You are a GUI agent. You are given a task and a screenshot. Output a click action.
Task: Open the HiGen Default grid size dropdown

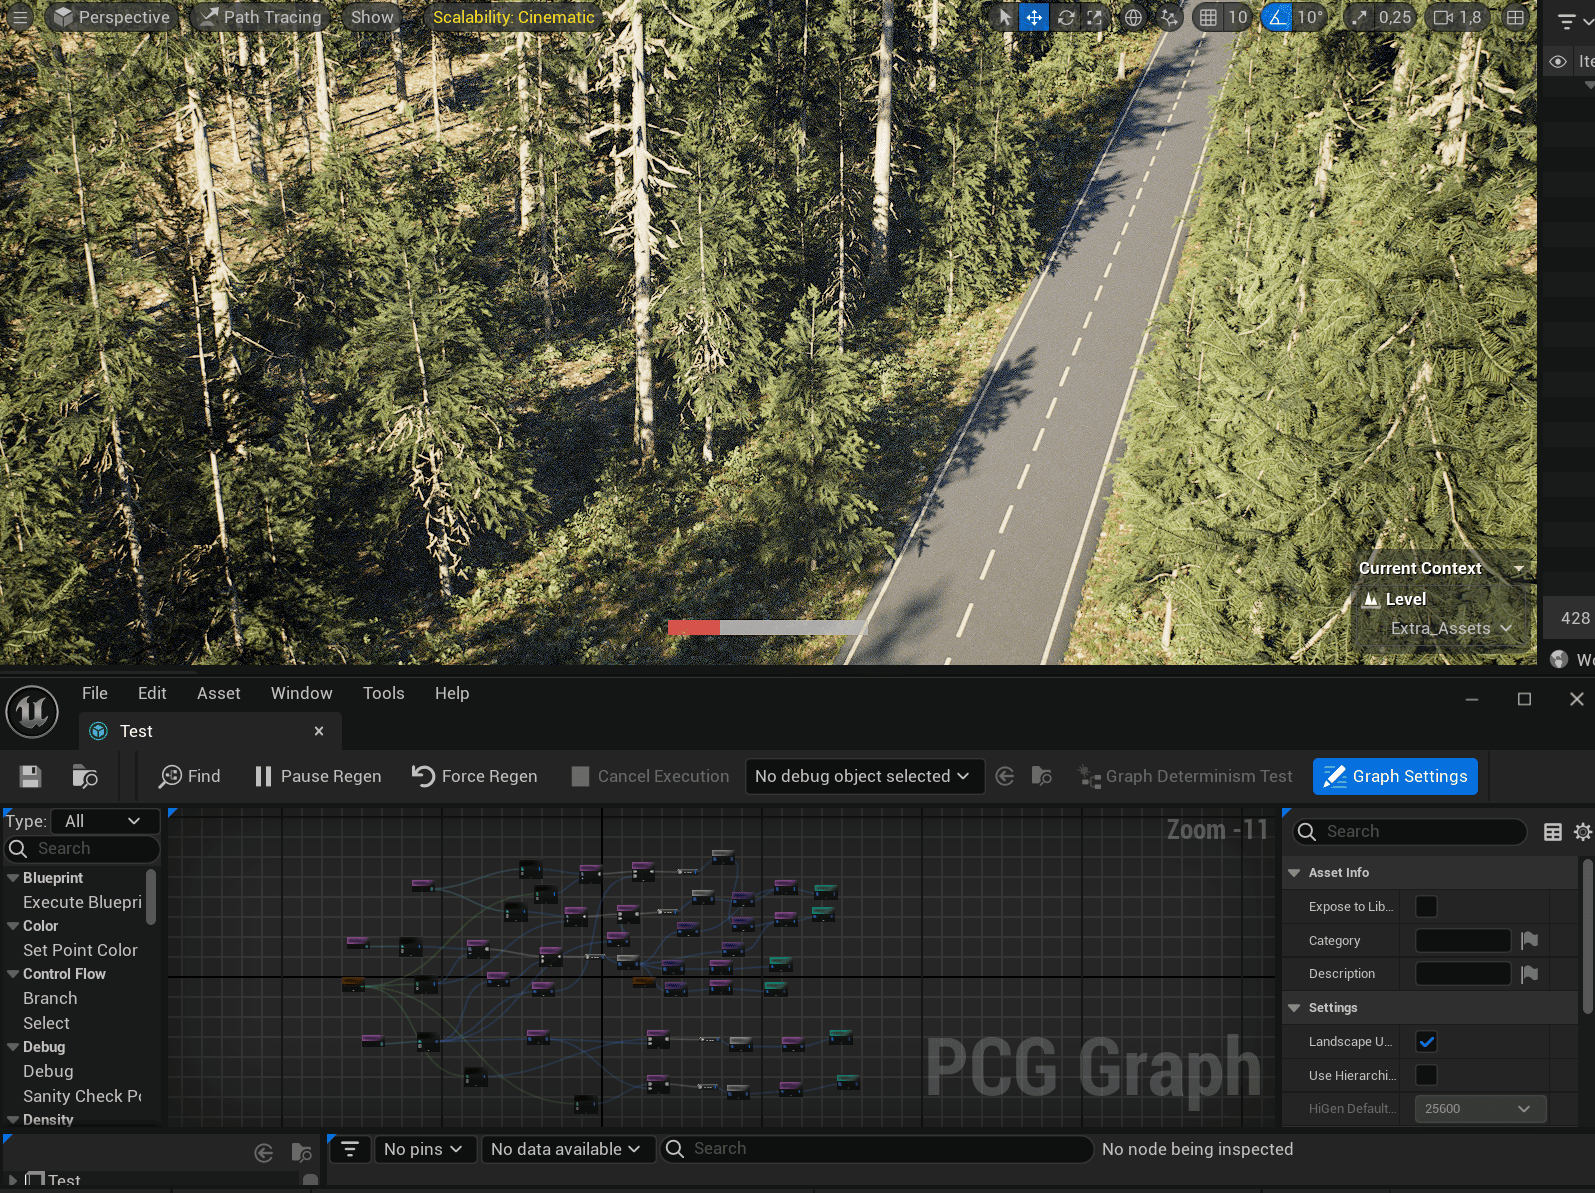(1480, 1108)
